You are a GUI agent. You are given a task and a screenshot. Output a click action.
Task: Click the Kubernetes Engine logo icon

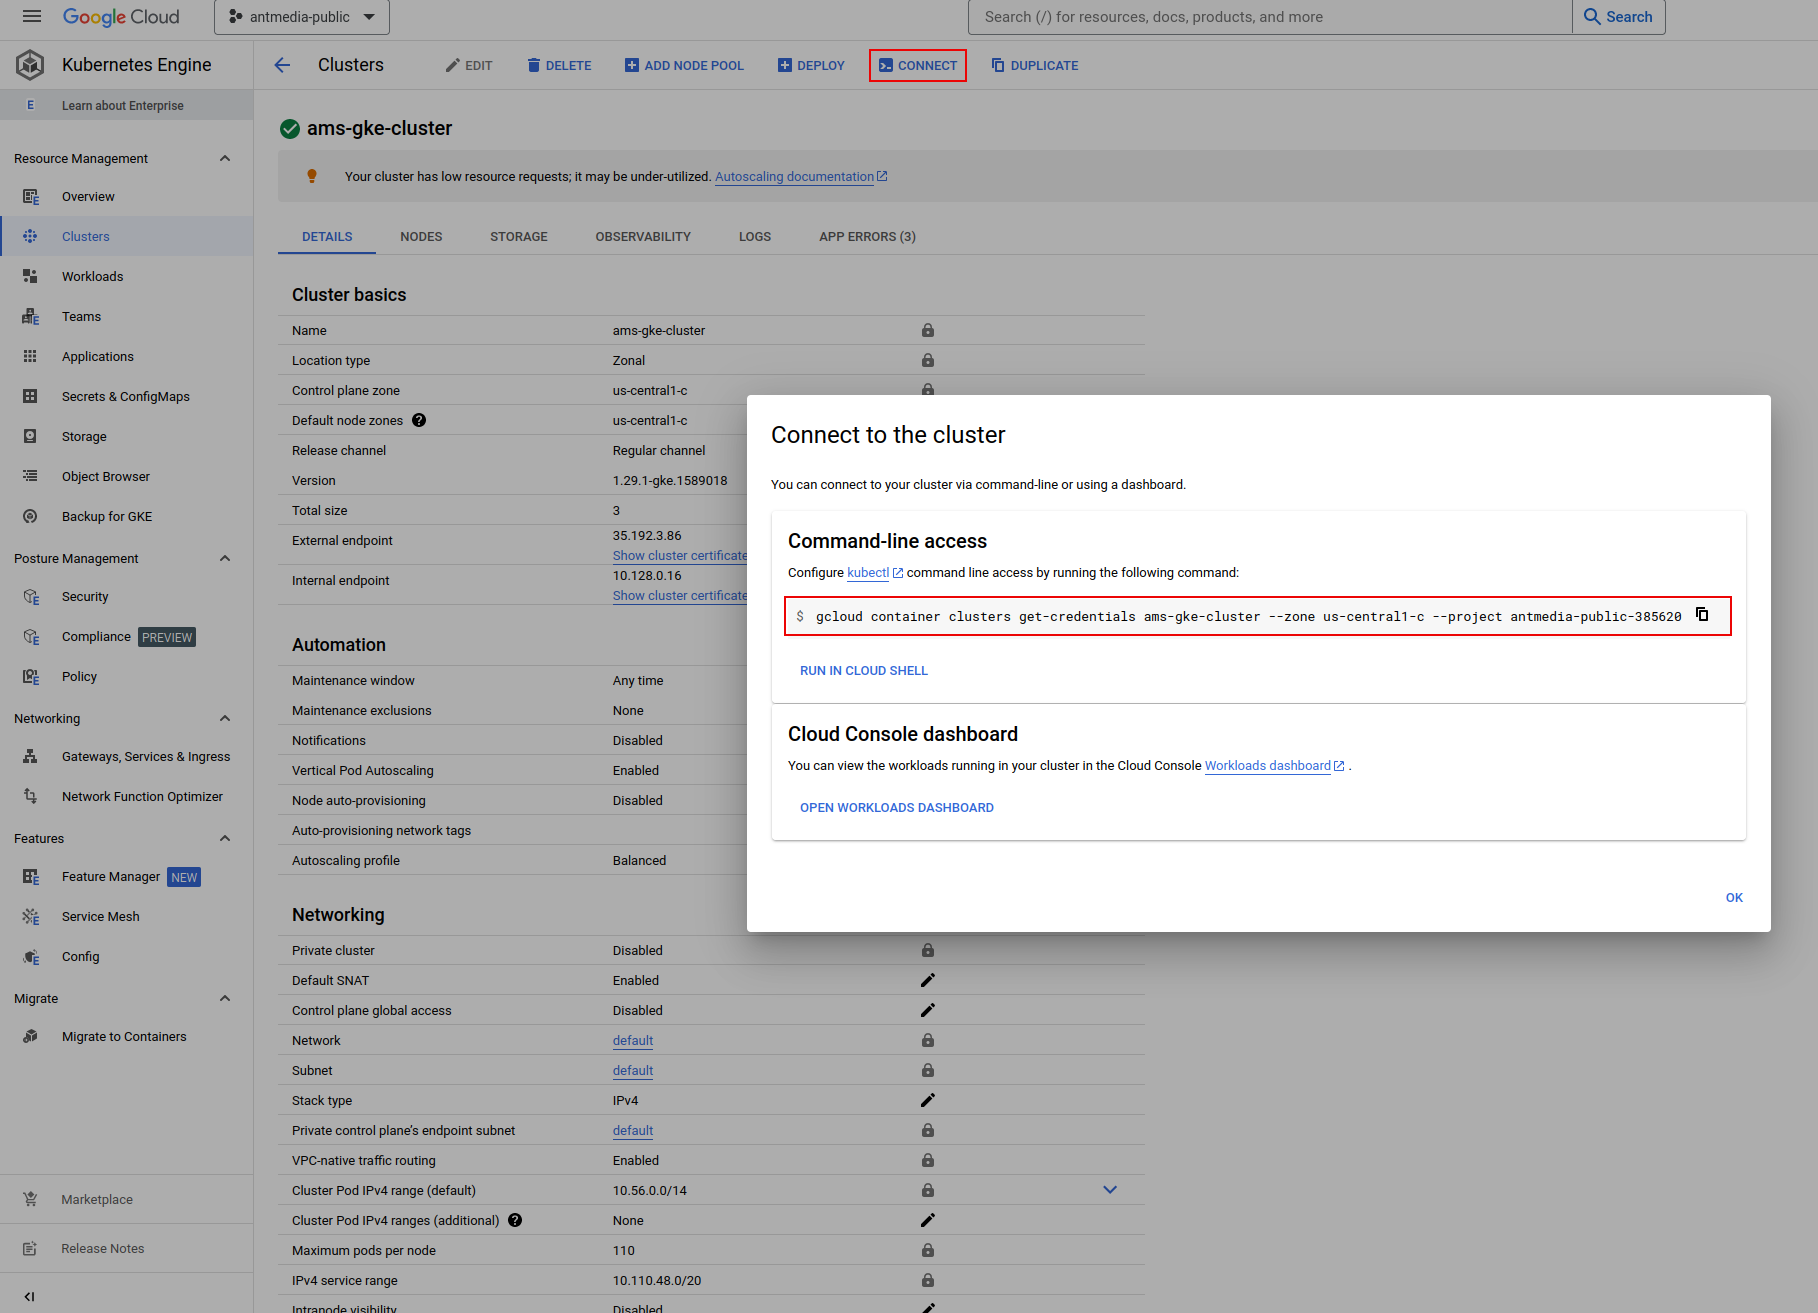tap(30, 65)
